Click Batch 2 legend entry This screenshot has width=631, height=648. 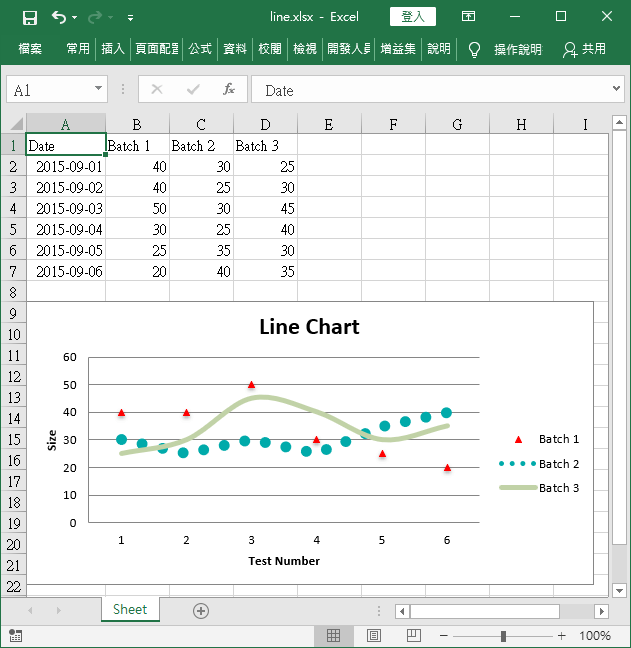(x=539, y=464)
